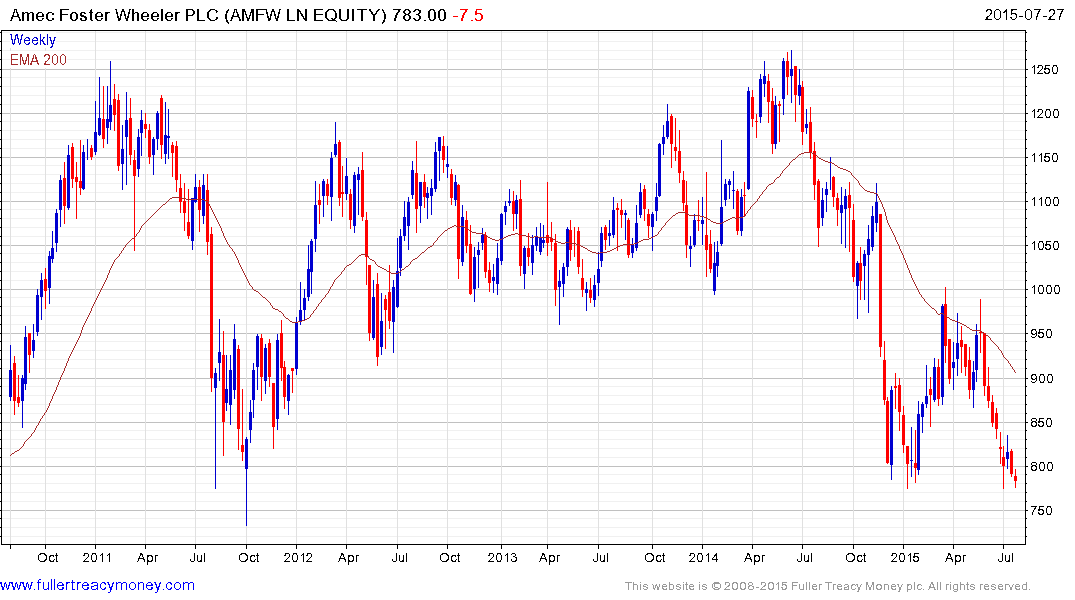The width and height of the screenshot is (1075, 600).
Task: Click the 850 price axis label
Action: (x=1041, y=422)
